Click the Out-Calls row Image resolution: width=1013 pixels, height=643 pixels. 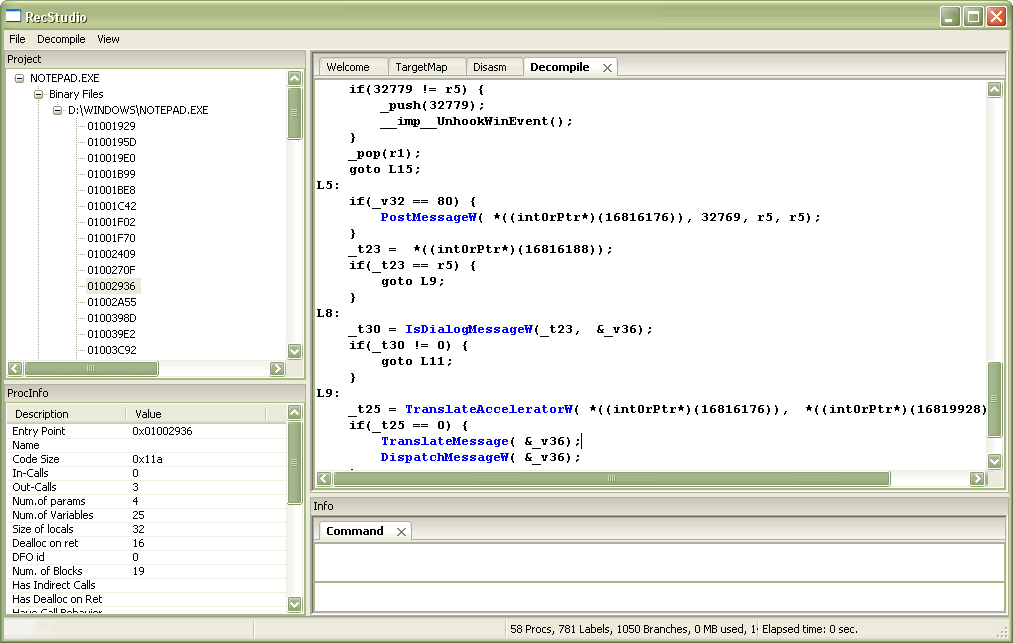[x=147, y=487]
